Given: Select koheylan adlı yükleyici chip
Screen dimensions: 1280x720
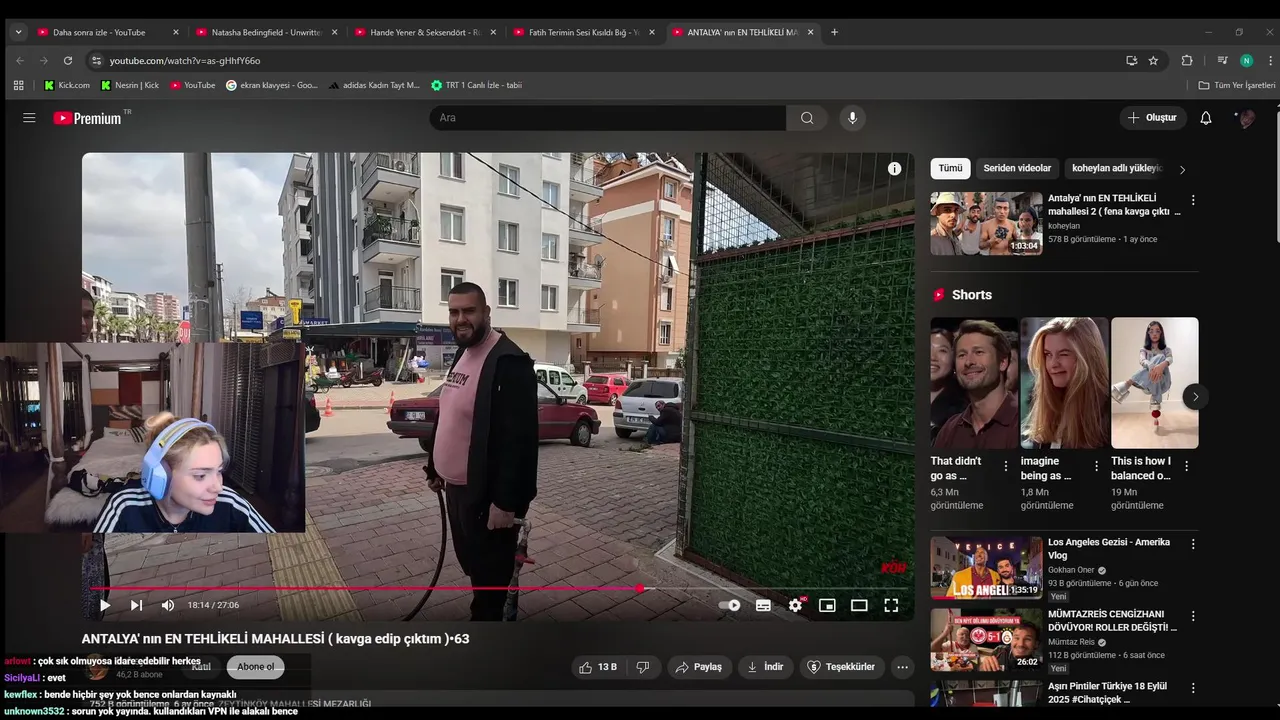Looking at the screenshot, I should click(1116, 169).
